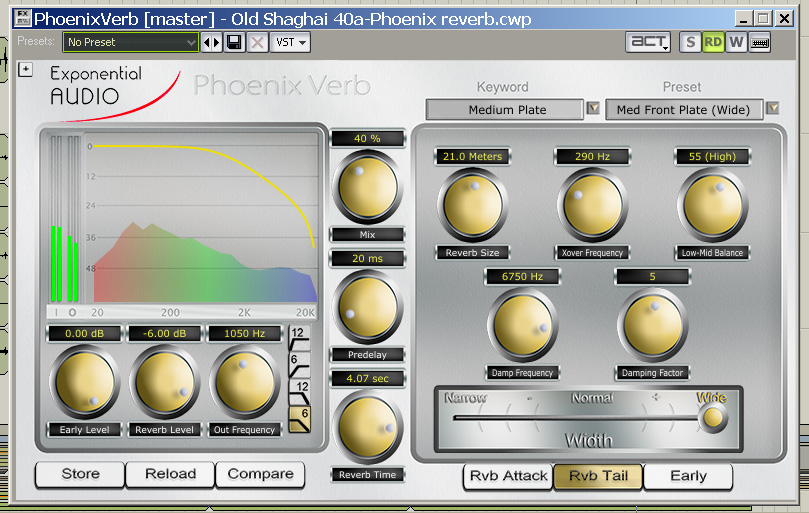The width and height of the screenshot is (809, 513).
Task: Select the 12 dB low-pass filter icon
Action: pos(299,391)
